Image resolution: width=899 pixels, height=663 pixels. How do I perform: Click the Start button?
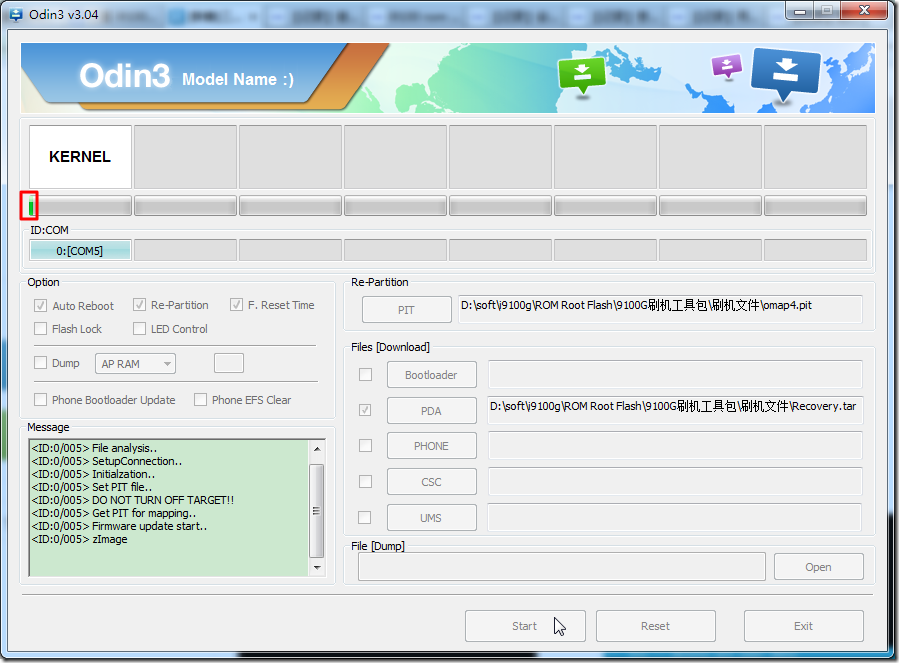pos(525,626)
